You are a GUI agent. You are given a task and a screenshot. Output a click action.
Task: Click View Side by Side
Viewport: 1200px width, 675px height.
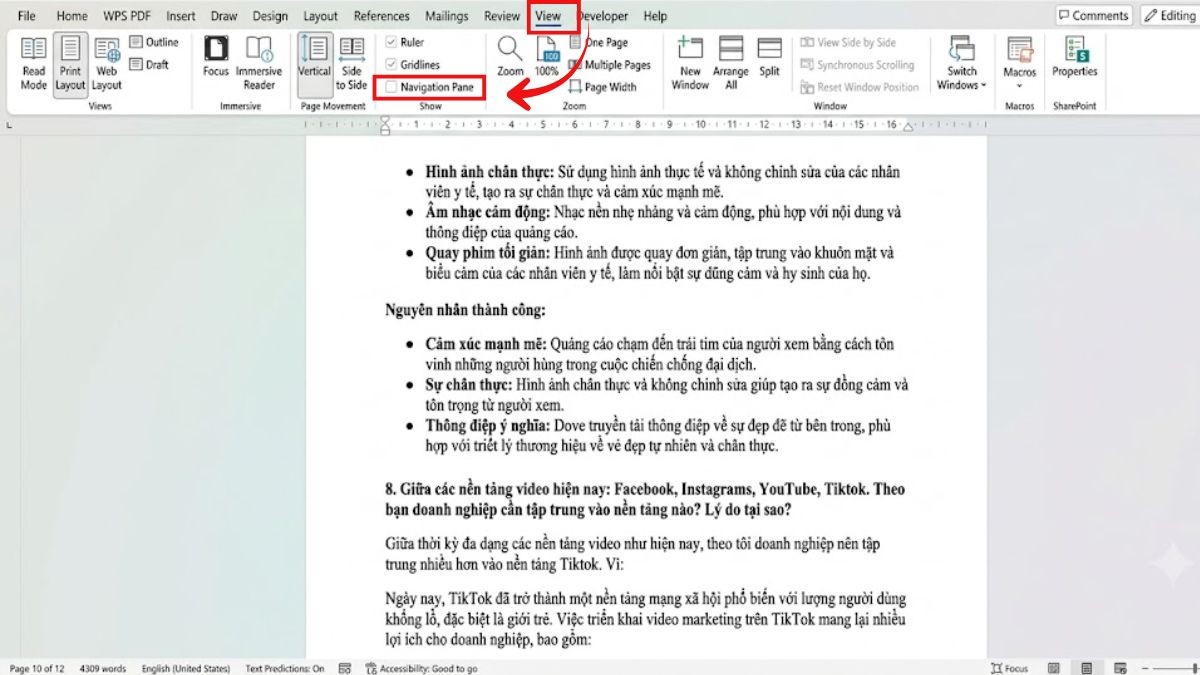[x=848, y=43]
